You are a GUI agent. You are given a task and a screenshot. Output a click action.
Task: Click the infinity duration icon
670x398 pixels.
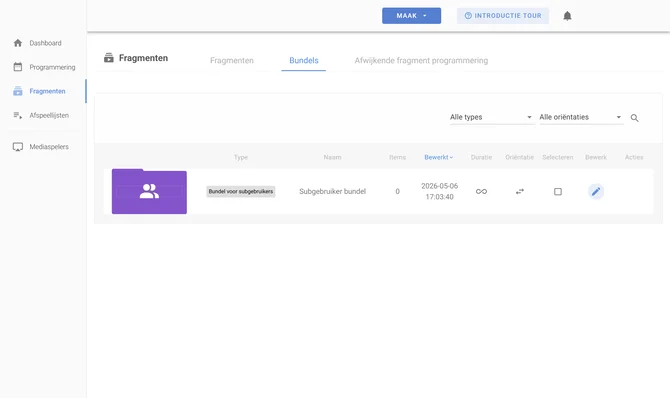[x=481, y=192]
